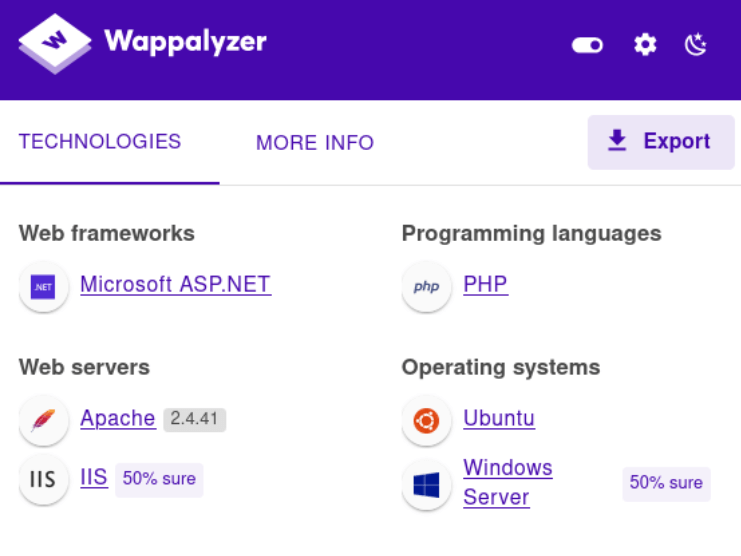This screenshot has height=556, width=741.
Task: Open the Microsoft ASP.NET link
Action: tap(175, 284)
